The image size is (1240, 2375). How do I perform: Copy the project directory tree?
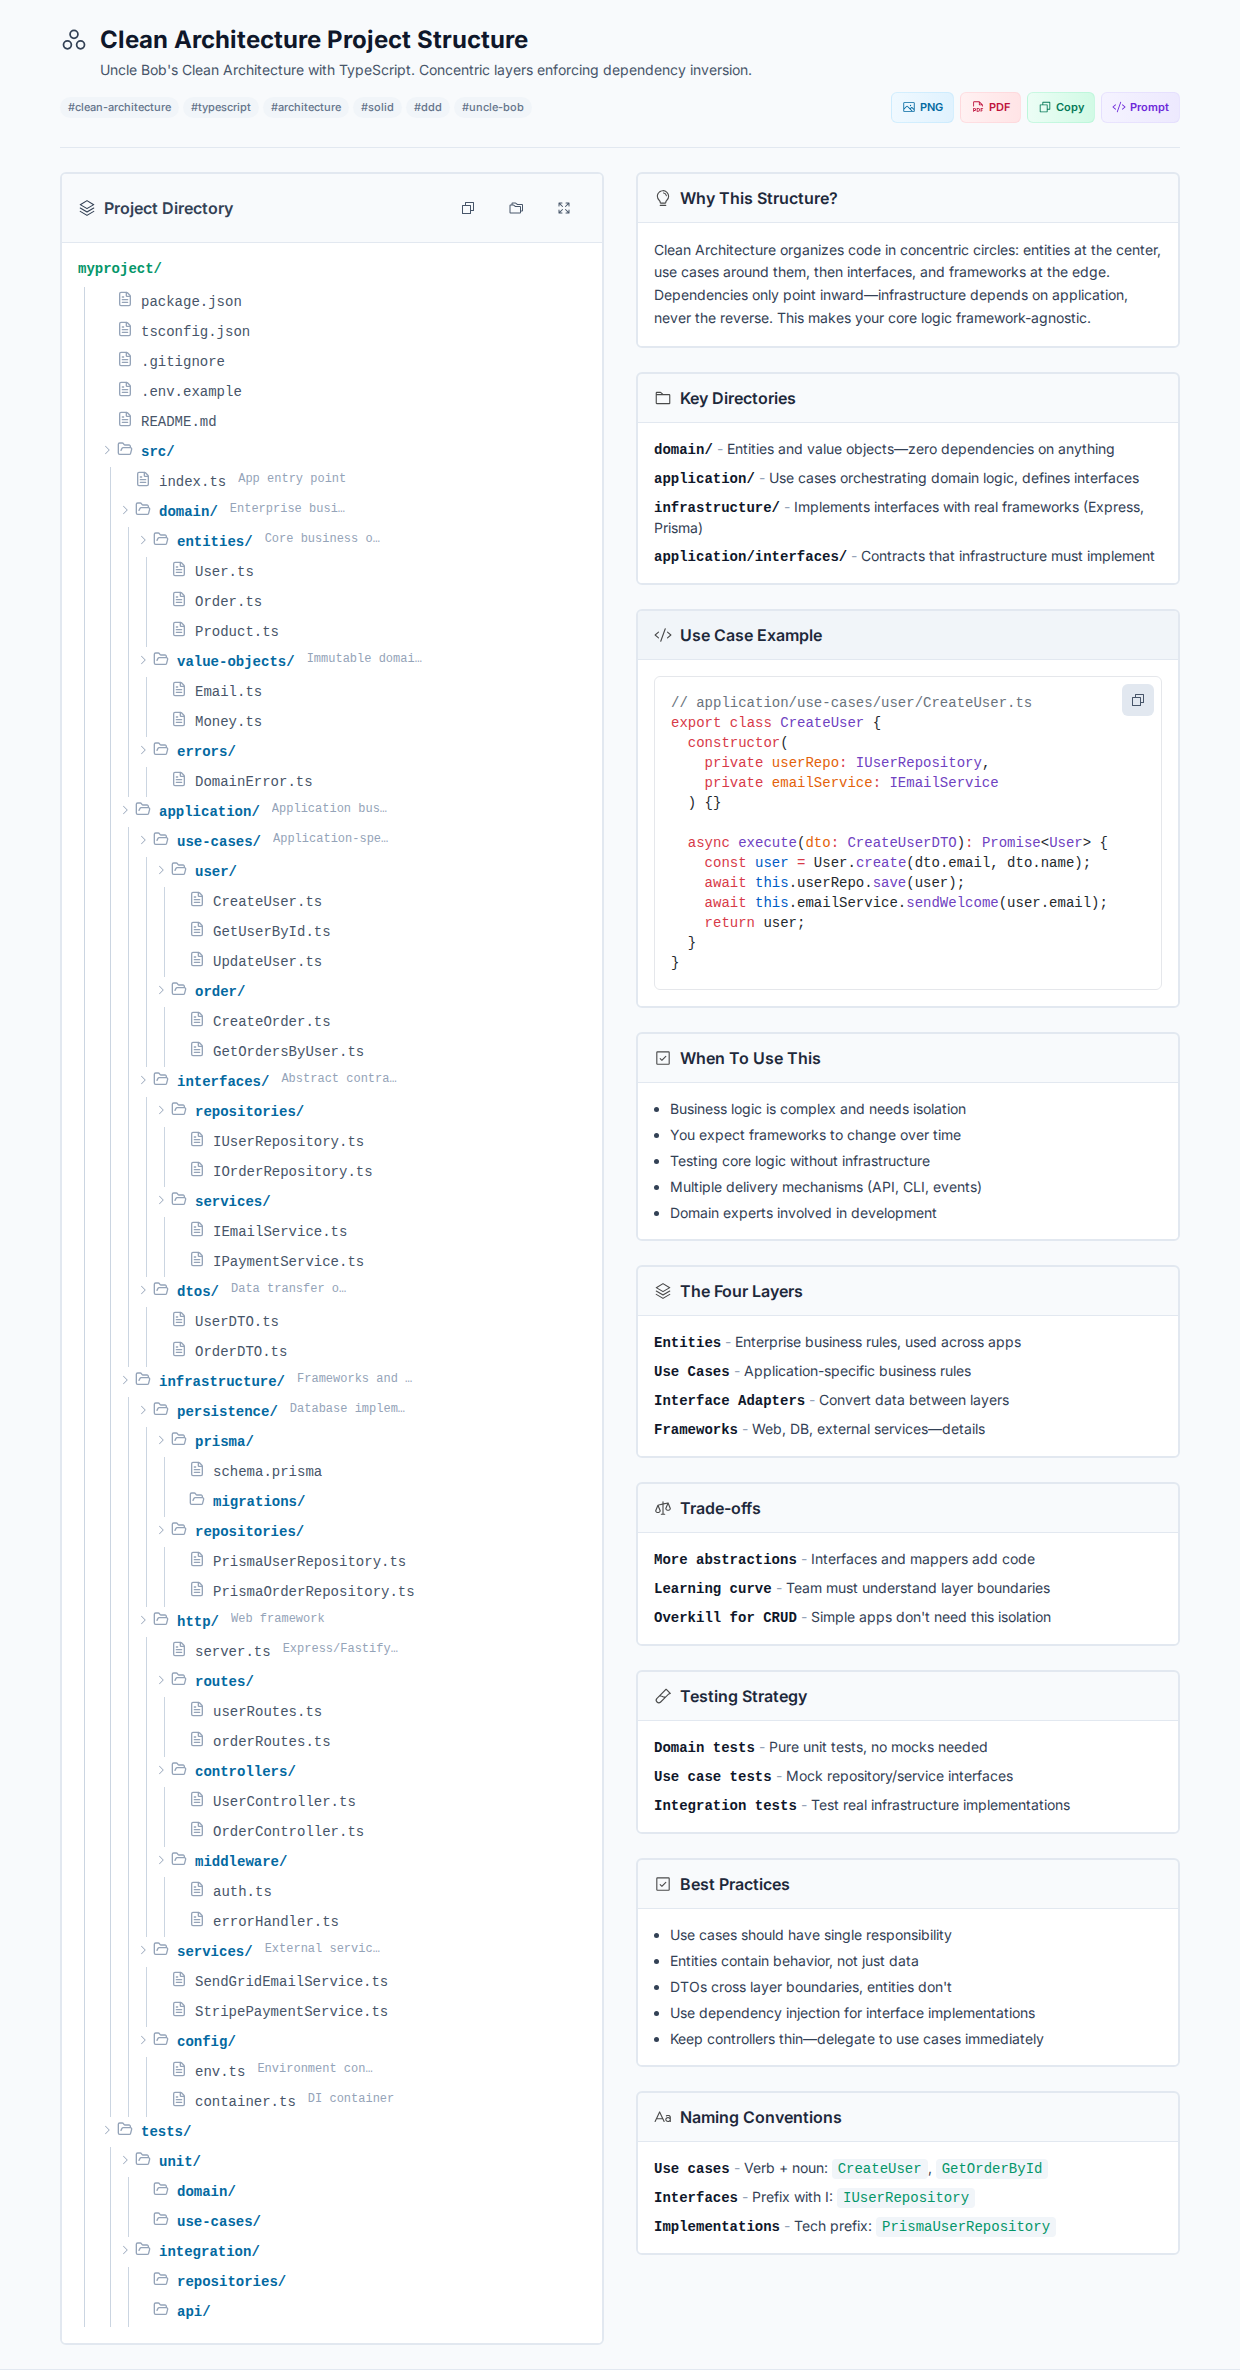468,208
